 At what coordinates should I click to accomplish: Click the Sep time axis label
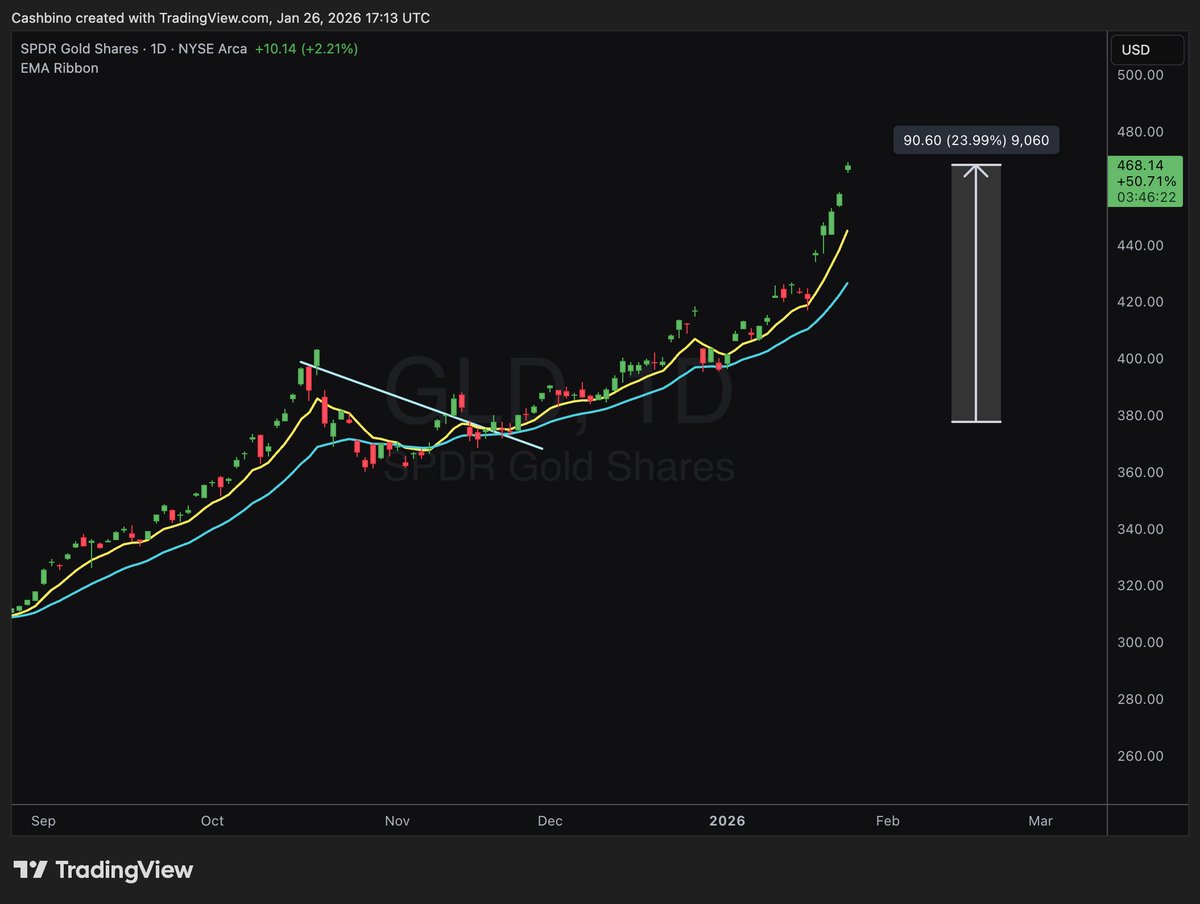point(43,821)
